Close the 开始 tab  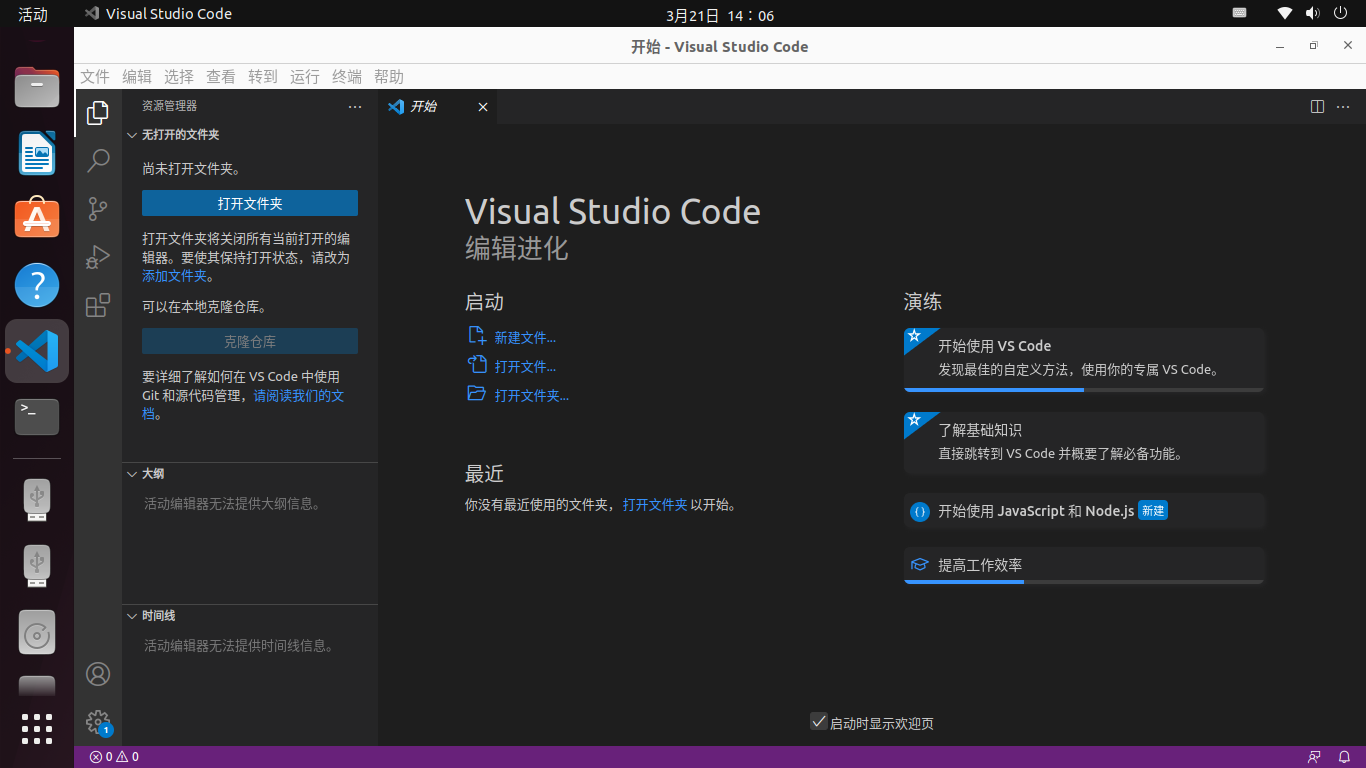pos(483,107)
